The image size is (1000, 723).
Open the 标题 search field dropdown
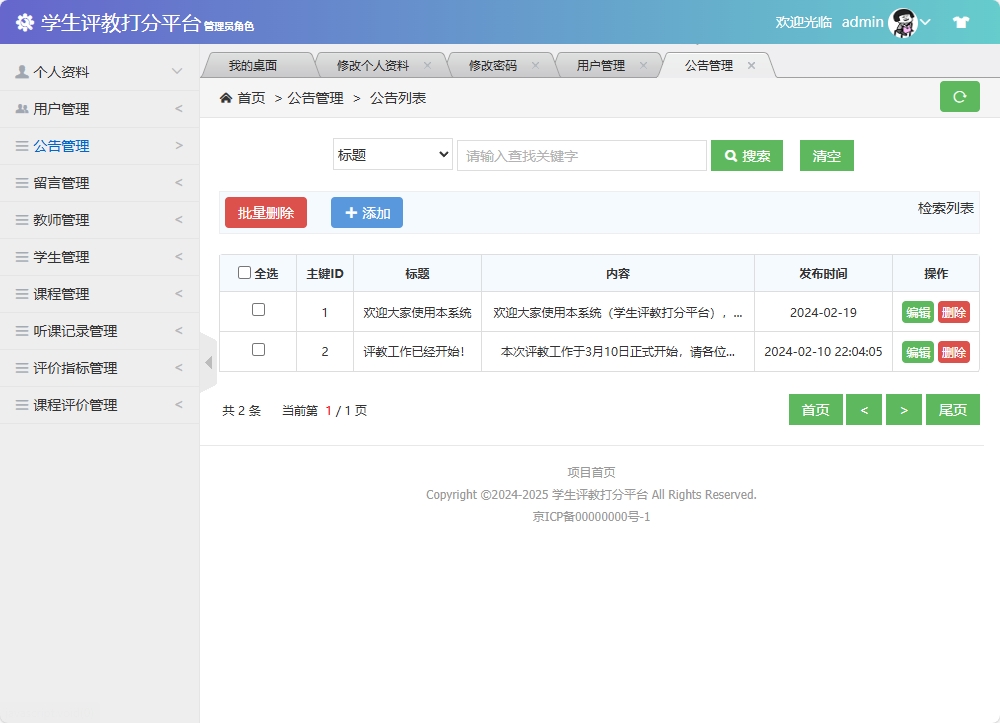(x=392, y=155)
